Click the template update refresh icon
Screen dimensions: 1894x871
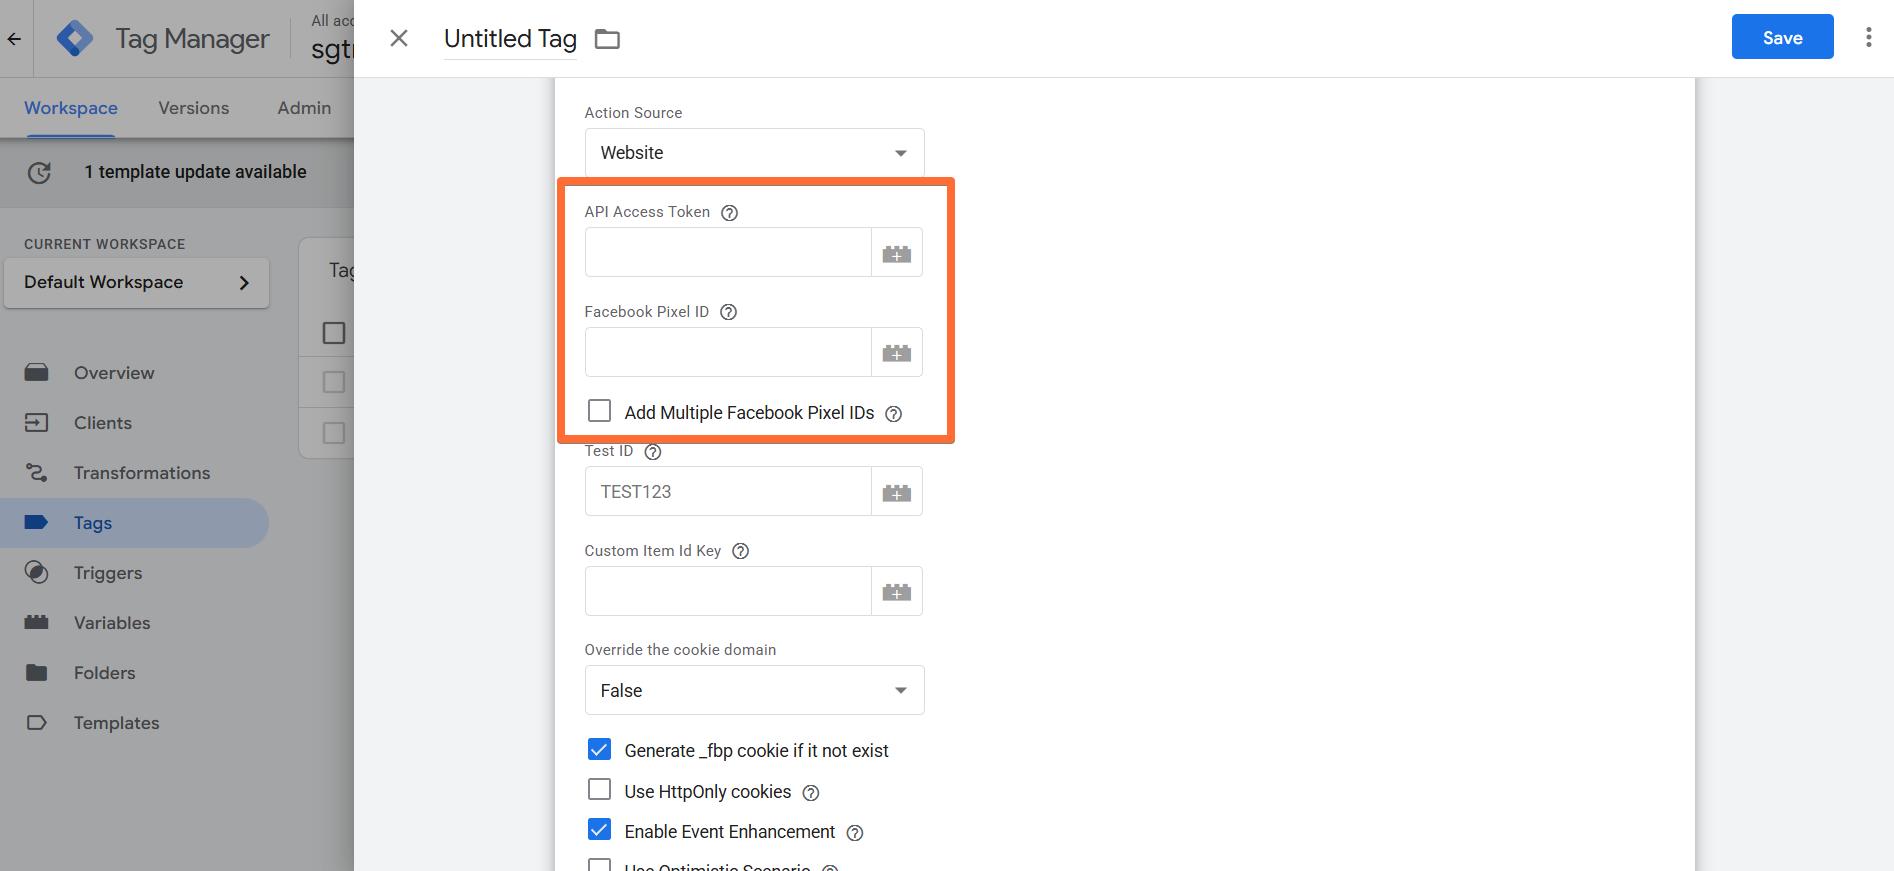pyautogui.click(x=39, y=172)
